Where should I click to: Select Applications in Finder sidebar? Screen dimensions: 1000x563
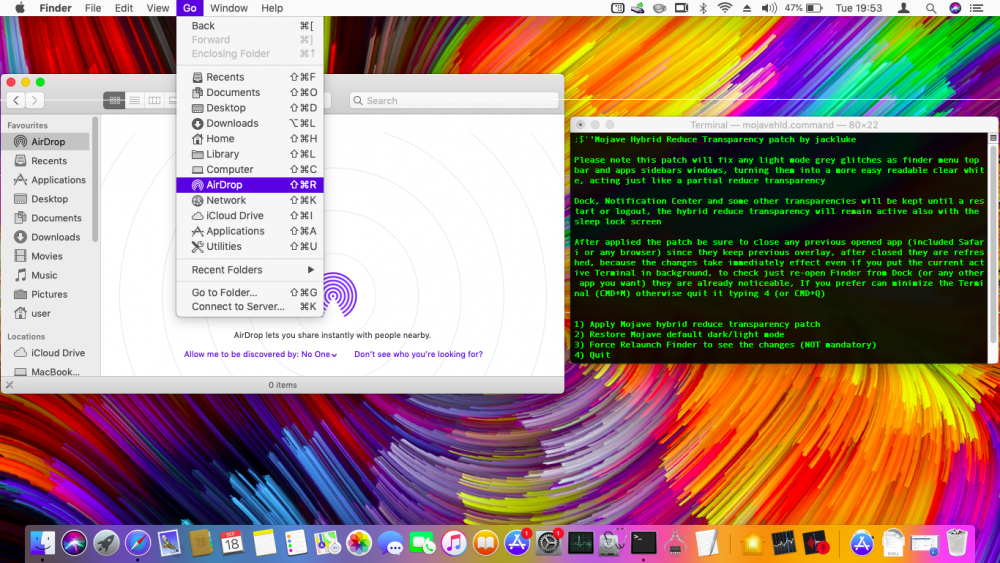pos(50,180)
